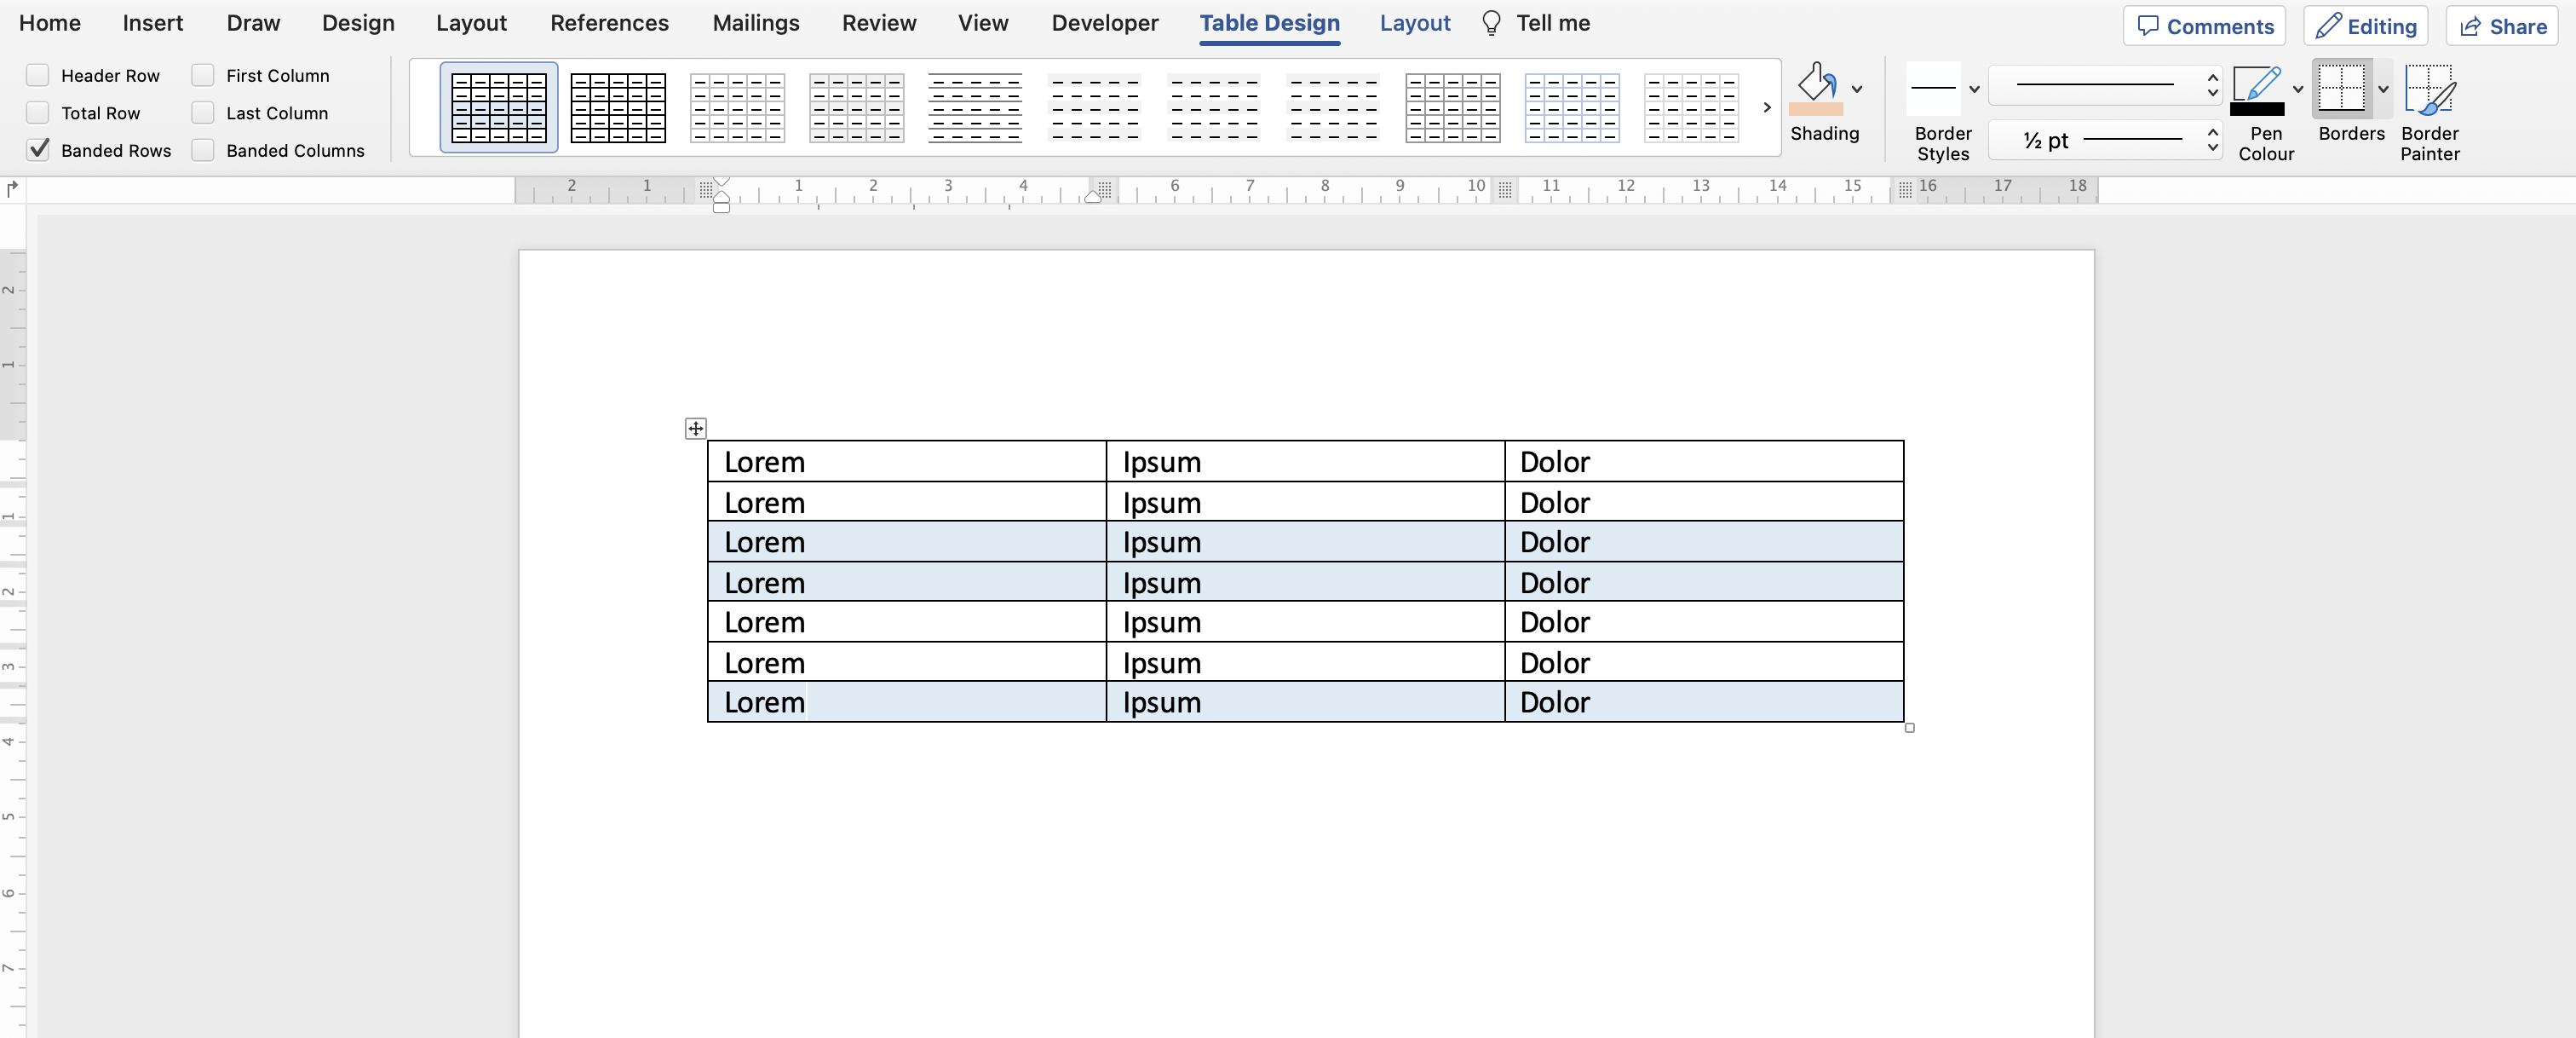The width and height of the screenshot is (2576, 1038).
Task: Enable the Header Row checkbox
Action: [38, 75]
